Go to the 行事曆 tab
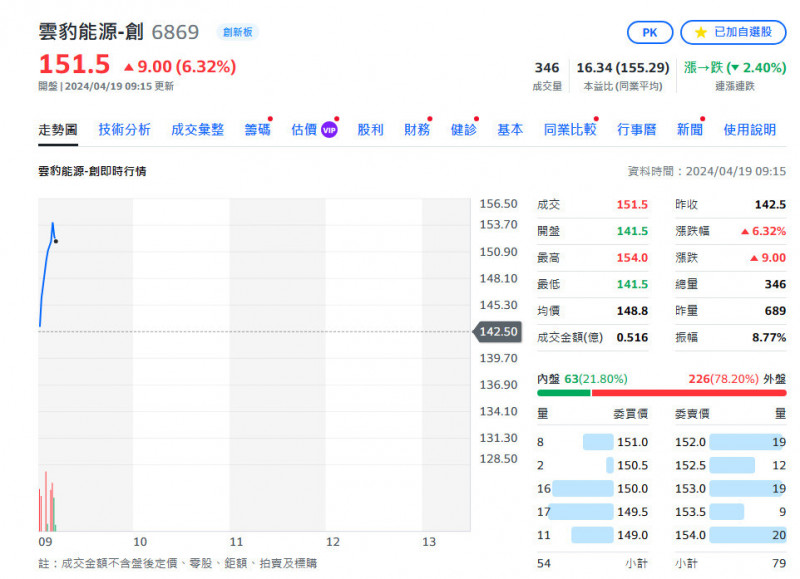The height and width of the screenshot is (579, 800). coord(637,130)
